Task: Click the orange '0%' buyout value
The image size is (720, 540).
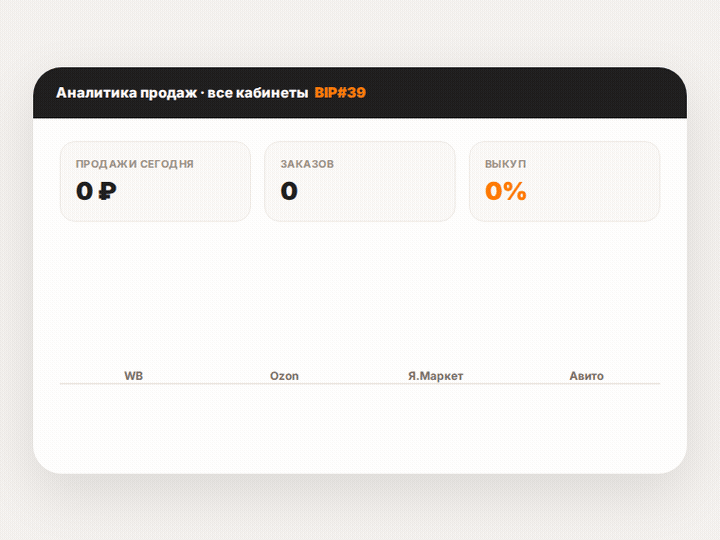Action: point(506,191)
